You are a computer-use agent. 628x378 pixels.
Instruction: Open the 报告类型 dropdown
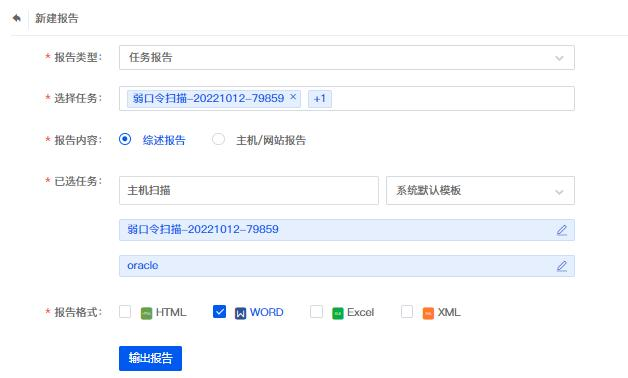pyautogui.click(x=346, y=58)
